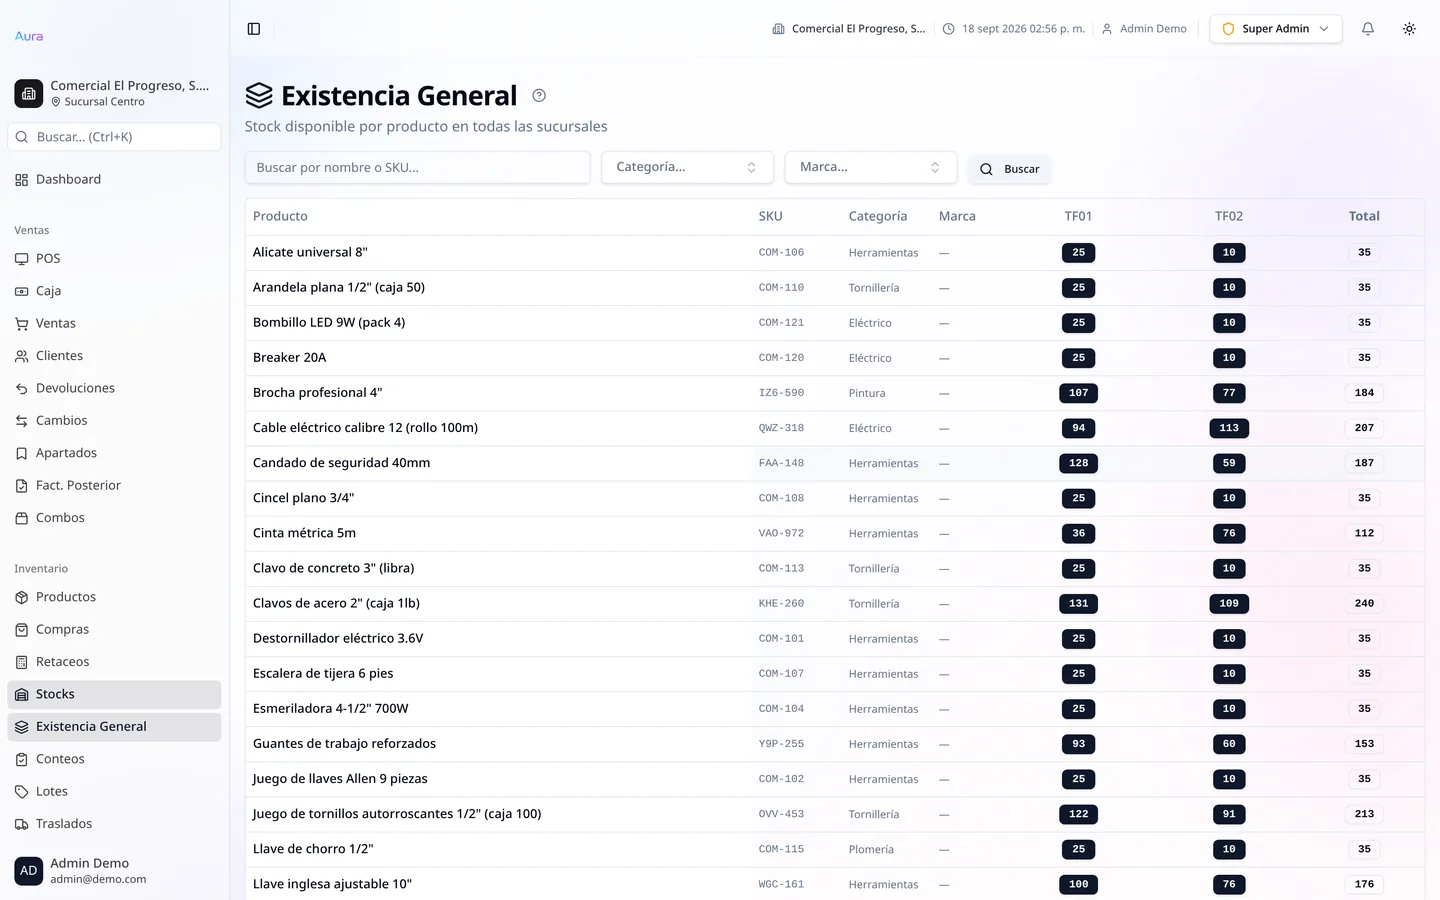Click the Buscar button
The width and height of the screenshot is (1440, 900).
(x=1009, y=169)
